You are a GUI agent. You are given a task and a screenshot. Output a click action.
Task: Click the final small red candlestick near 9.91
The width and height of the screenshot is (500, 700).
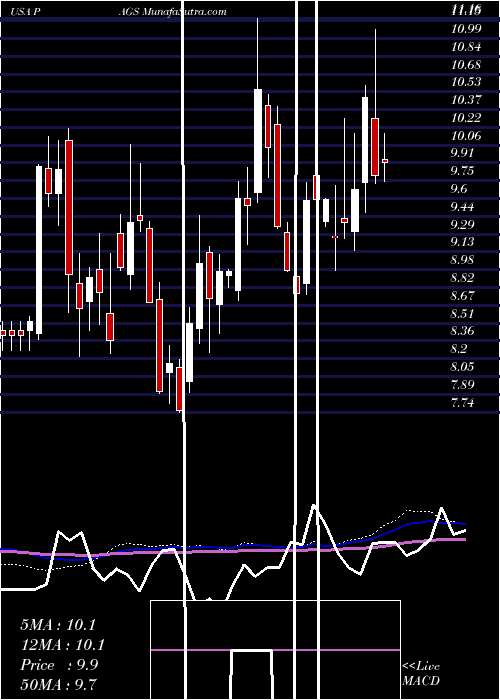pyautogui.click(x=385, y=161)
